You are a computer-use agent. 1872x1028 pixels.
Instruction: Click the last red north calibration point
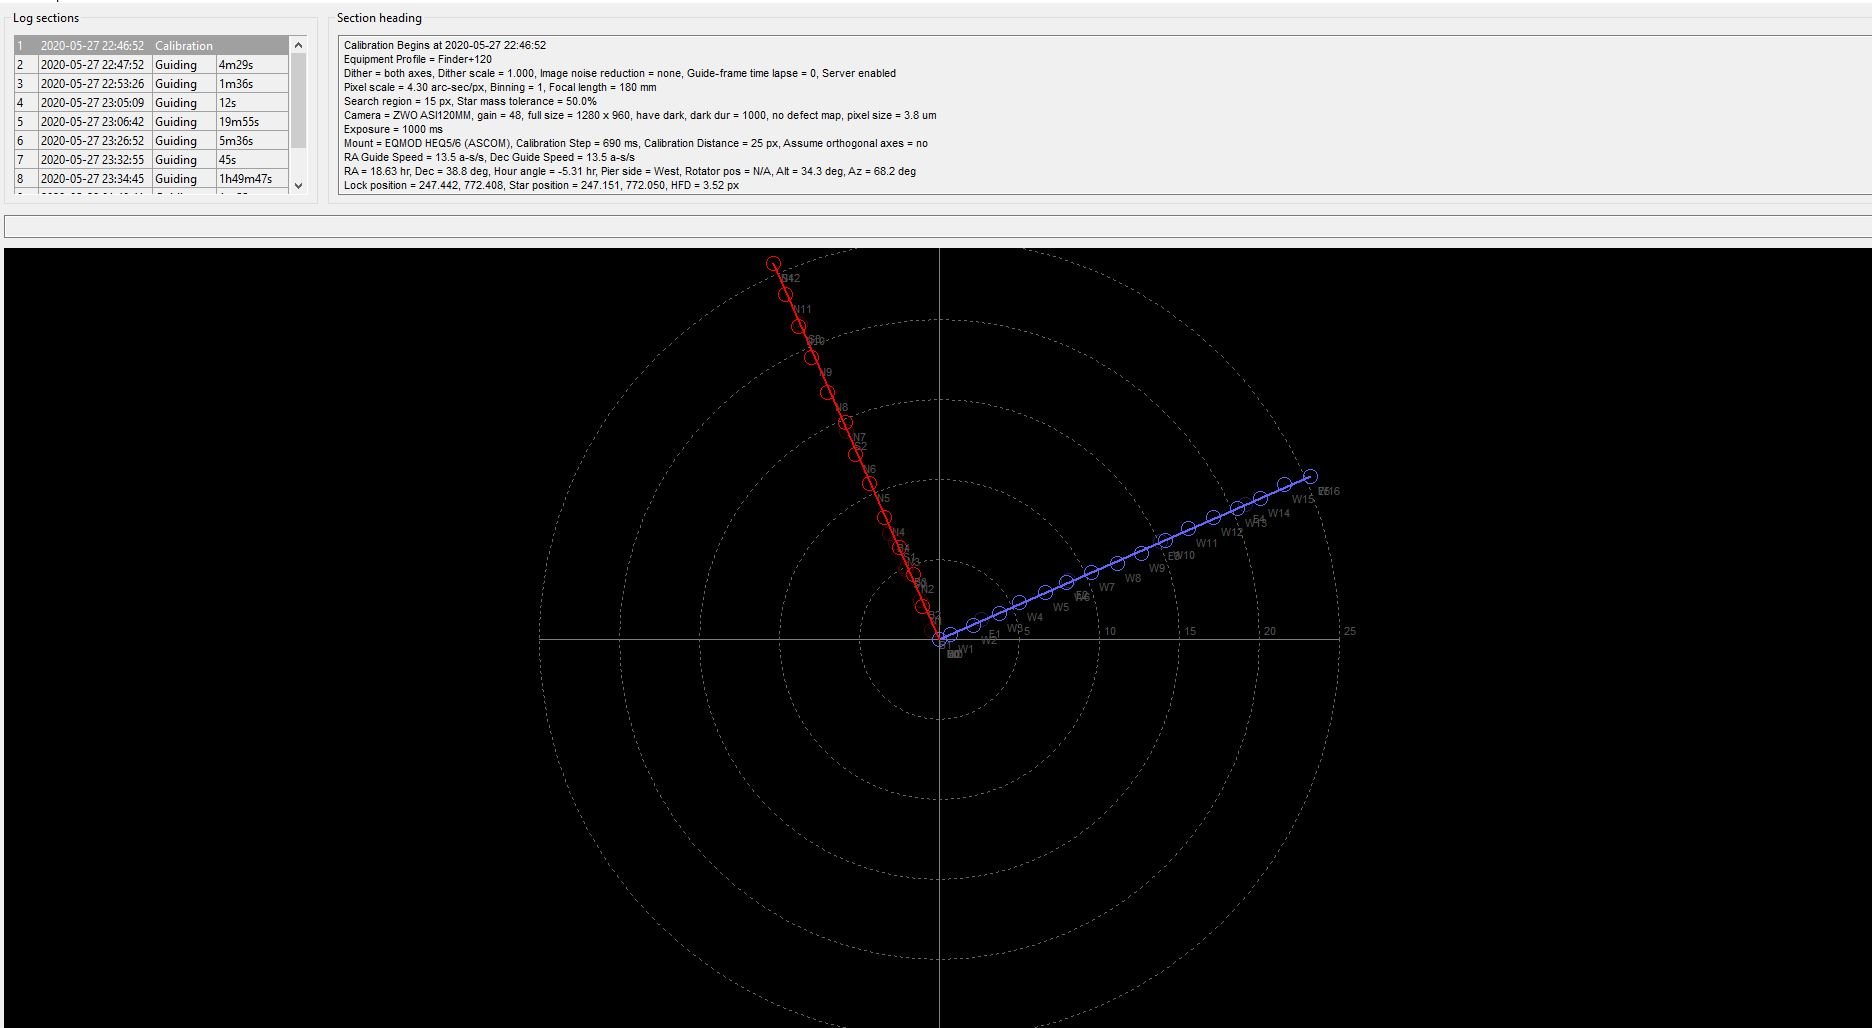(773, 264)
